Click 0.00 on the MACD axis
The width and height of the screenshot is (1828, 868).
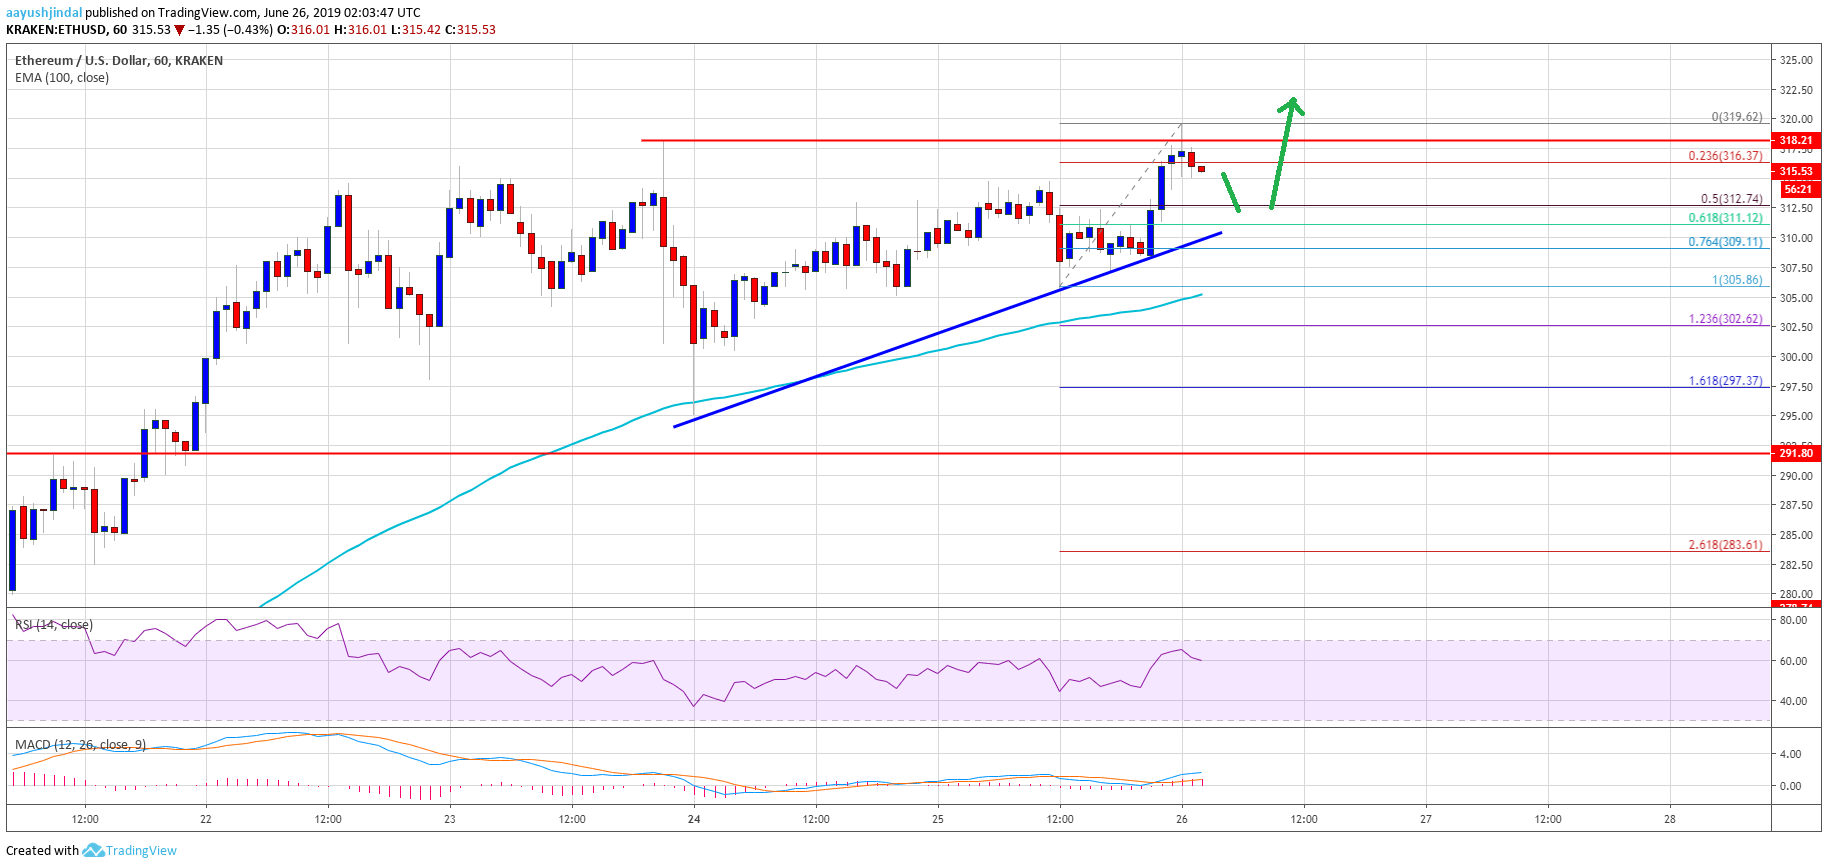(1791, 786)
